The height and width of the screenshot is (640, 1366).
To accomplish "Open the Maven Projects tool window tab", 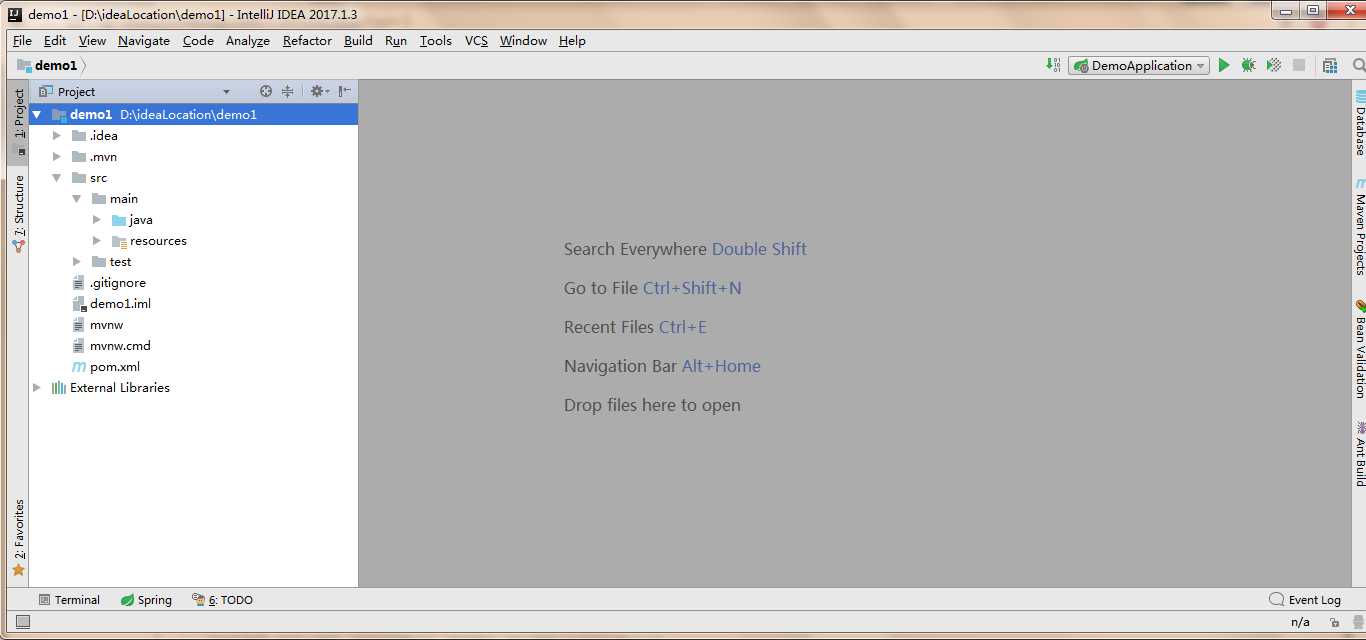I will (1360, 228).
